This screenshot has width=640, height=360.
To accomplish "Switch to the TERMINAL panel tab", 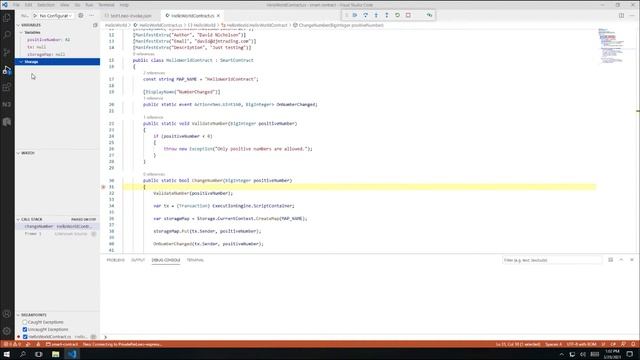I will point(195,260).
